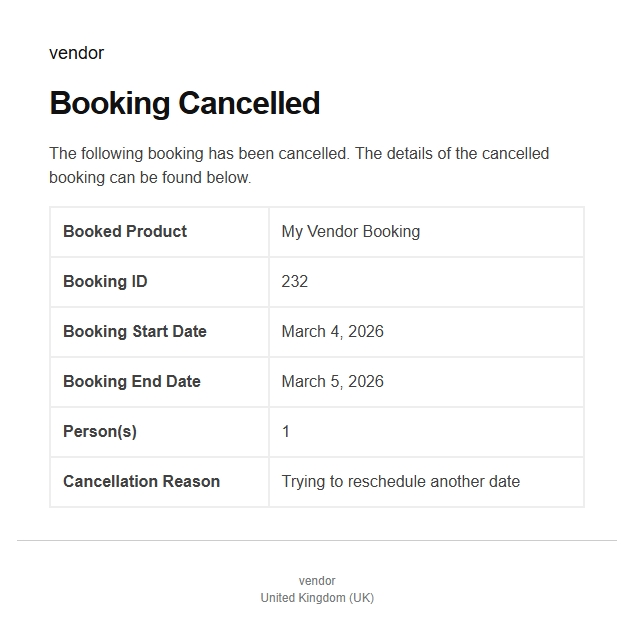This screenshot has width=632, height=630.
Task: Click the vendor name at the top
Action: [76, 53]
